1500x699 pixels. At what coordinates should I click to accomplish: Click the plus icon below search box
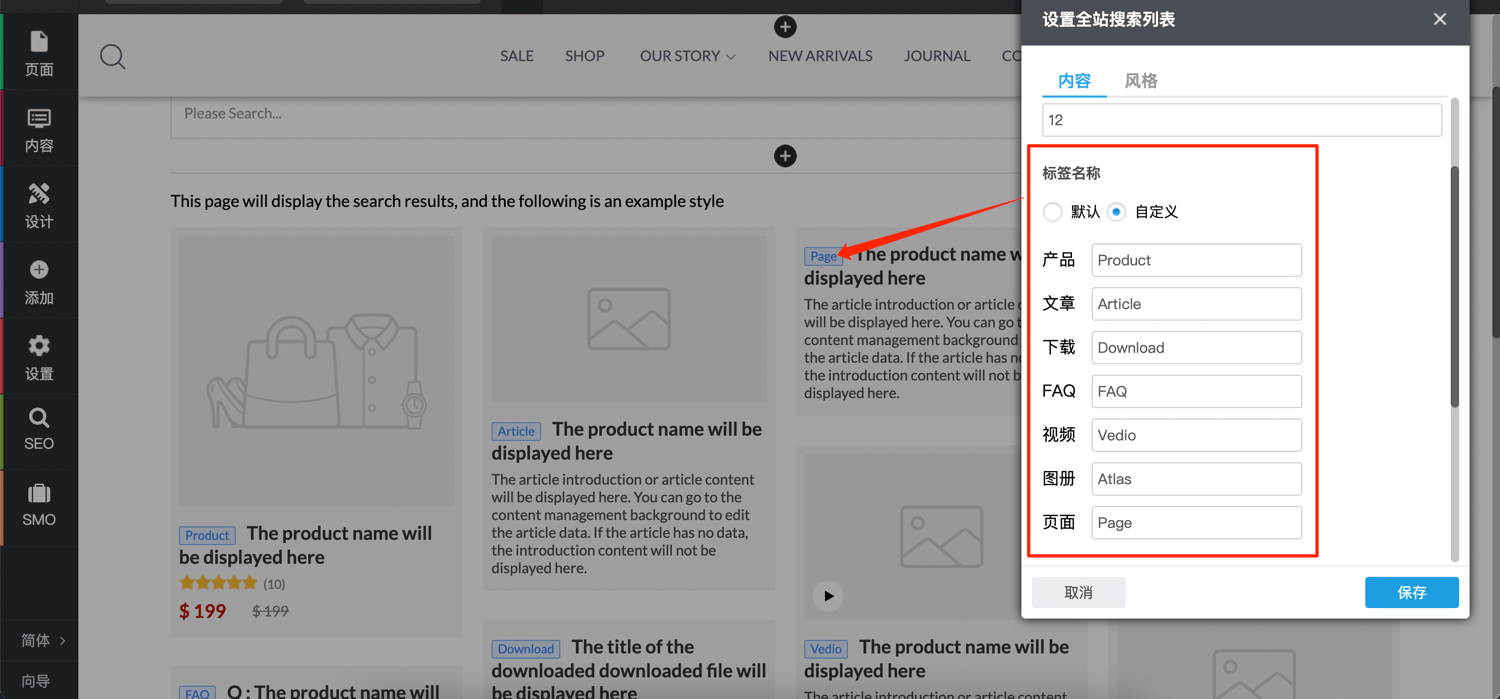785,156
